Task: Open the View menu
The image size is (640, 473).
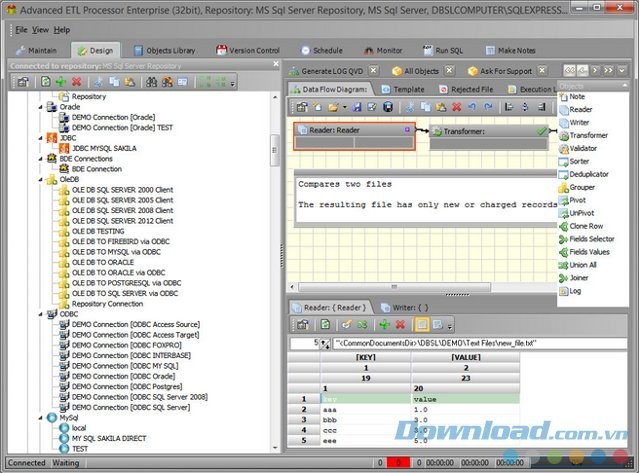Action: [38, 30]
